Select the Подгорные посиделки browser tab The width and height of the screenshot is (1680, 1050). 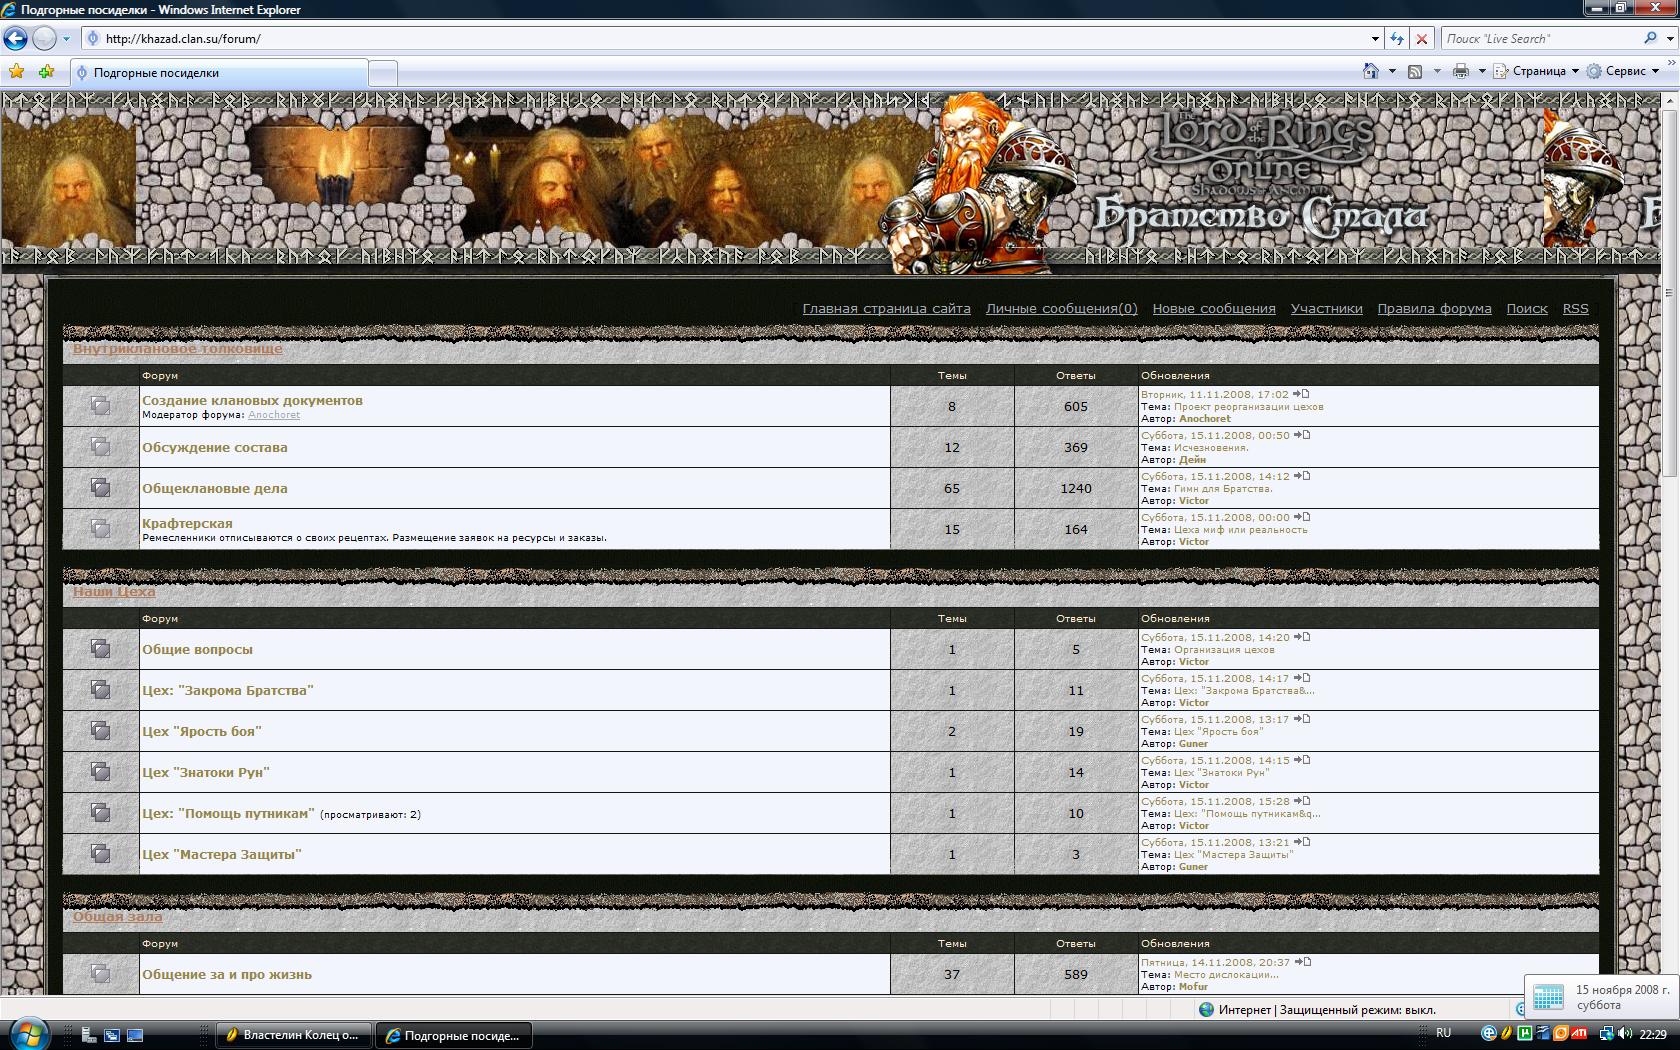click(219, 72)
